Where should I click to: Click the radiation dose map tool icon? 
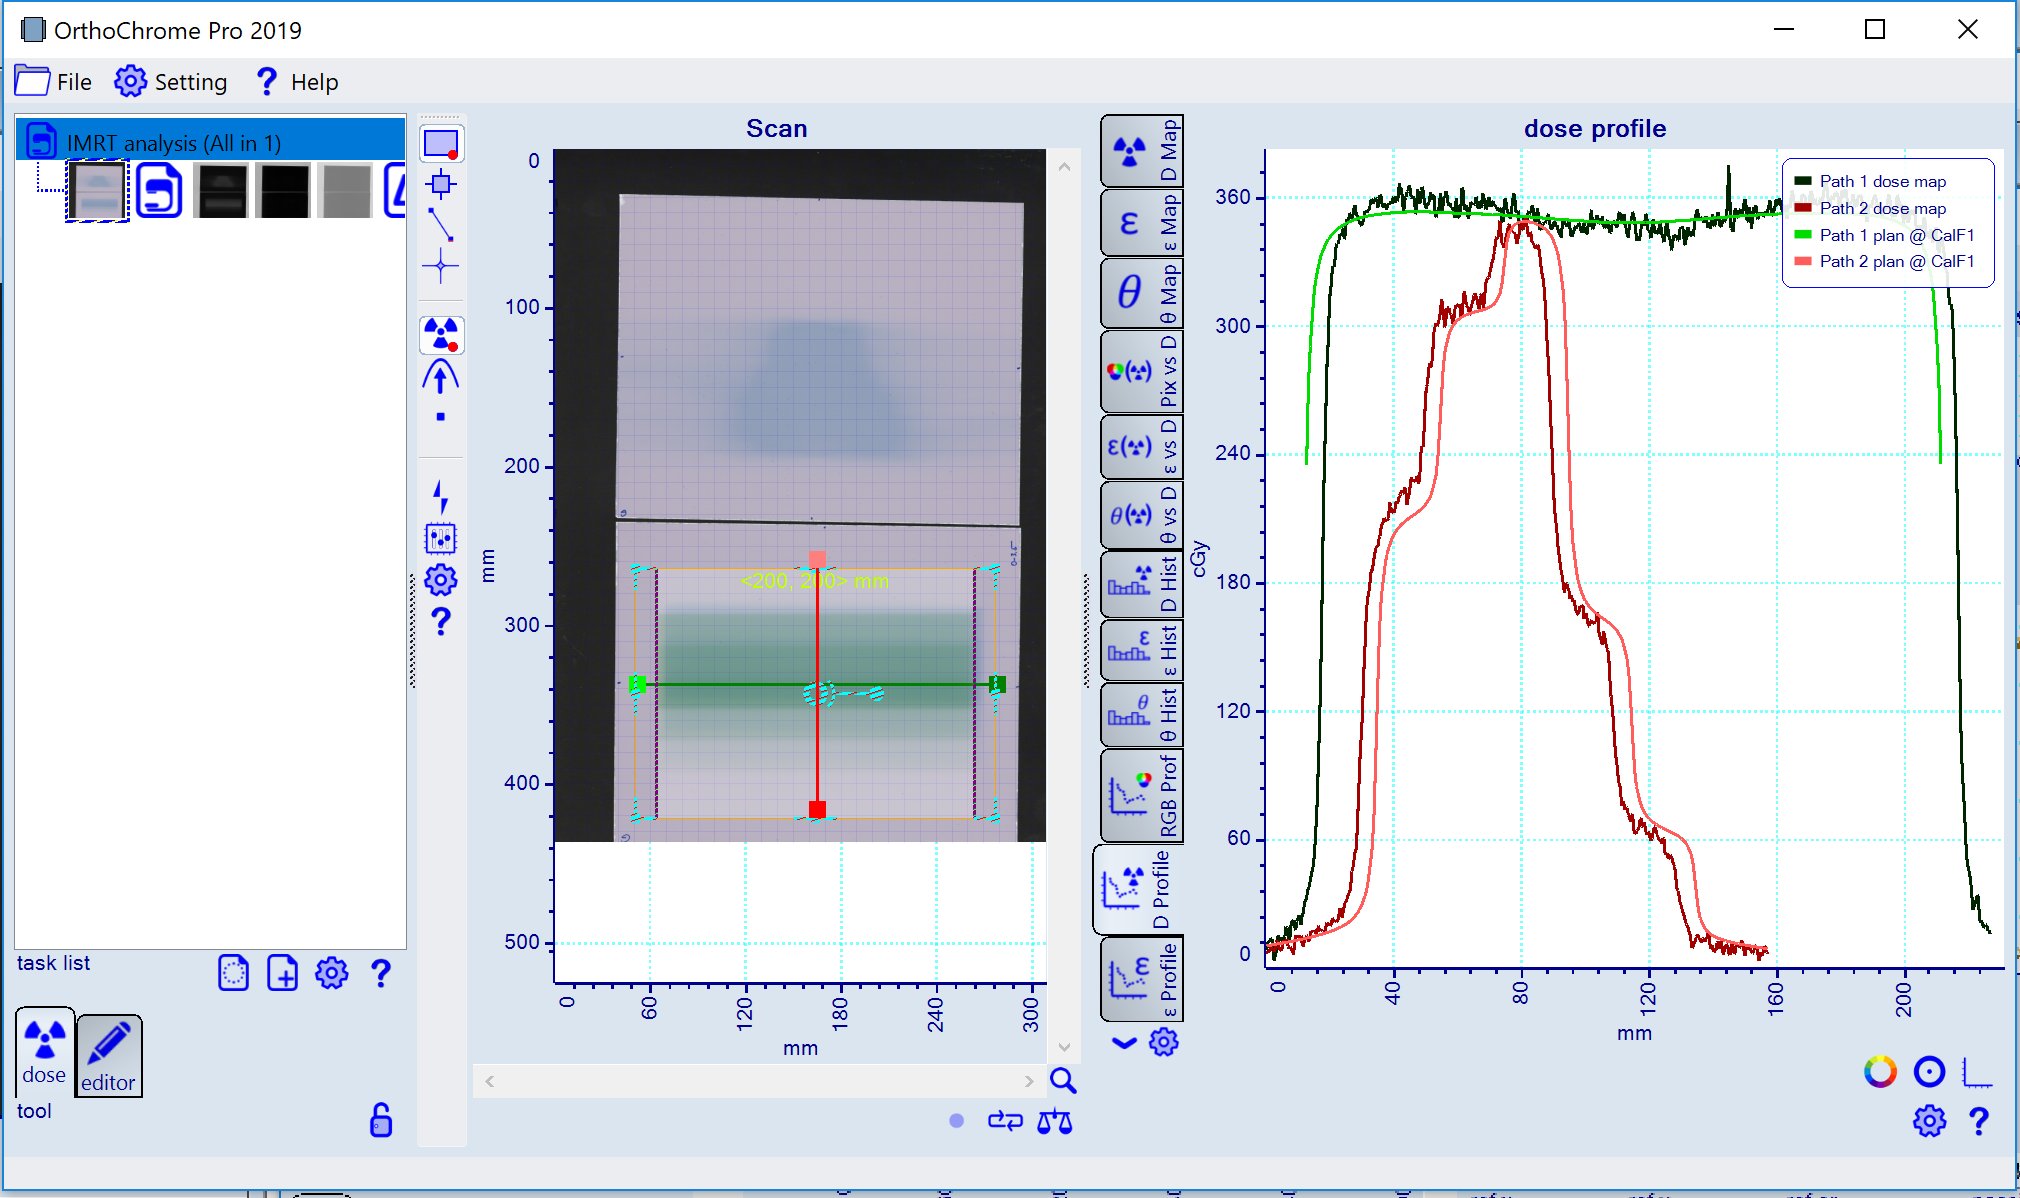(441, 334)
